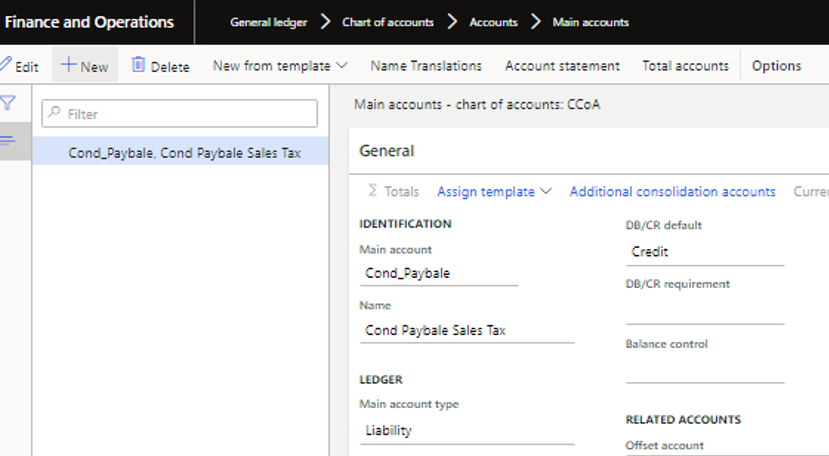Viewport: 829px width, 456px height.
Task: Click the Delete trash can icon
Action: pyautogui.click(x=139, y=66)
